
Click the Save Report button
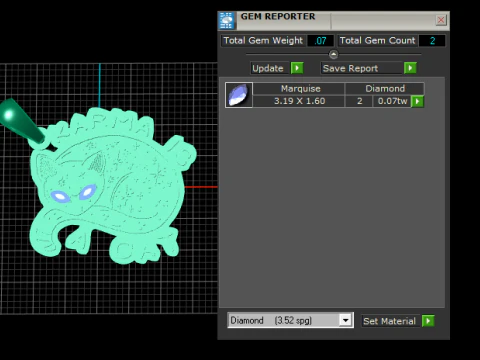click(x=362, y=68)
